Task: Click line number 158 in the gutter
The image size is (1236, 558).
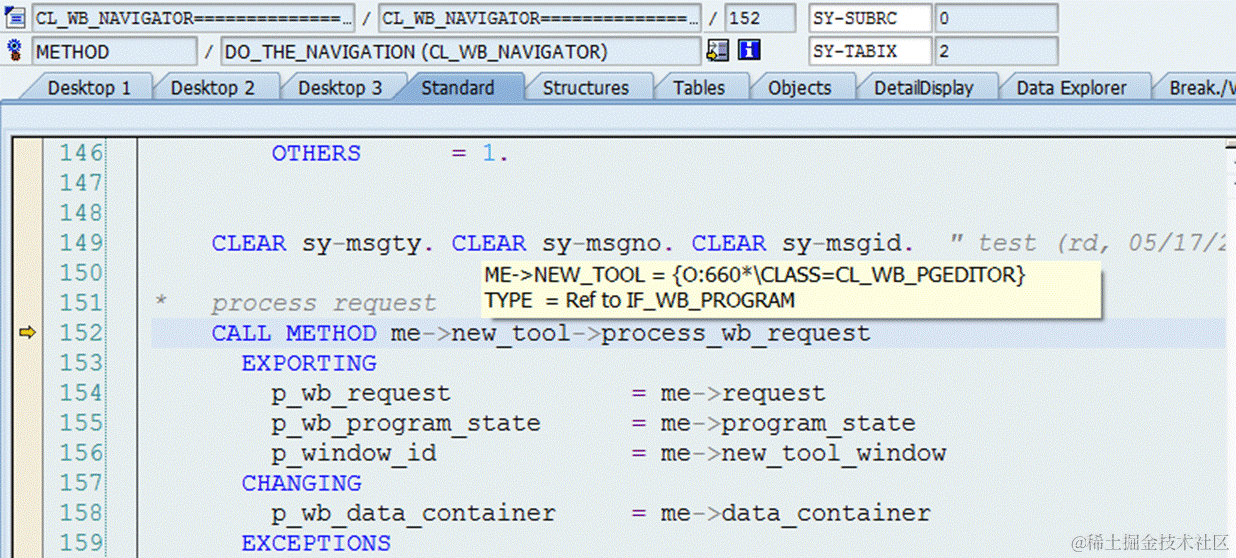Action: (81, 513)
